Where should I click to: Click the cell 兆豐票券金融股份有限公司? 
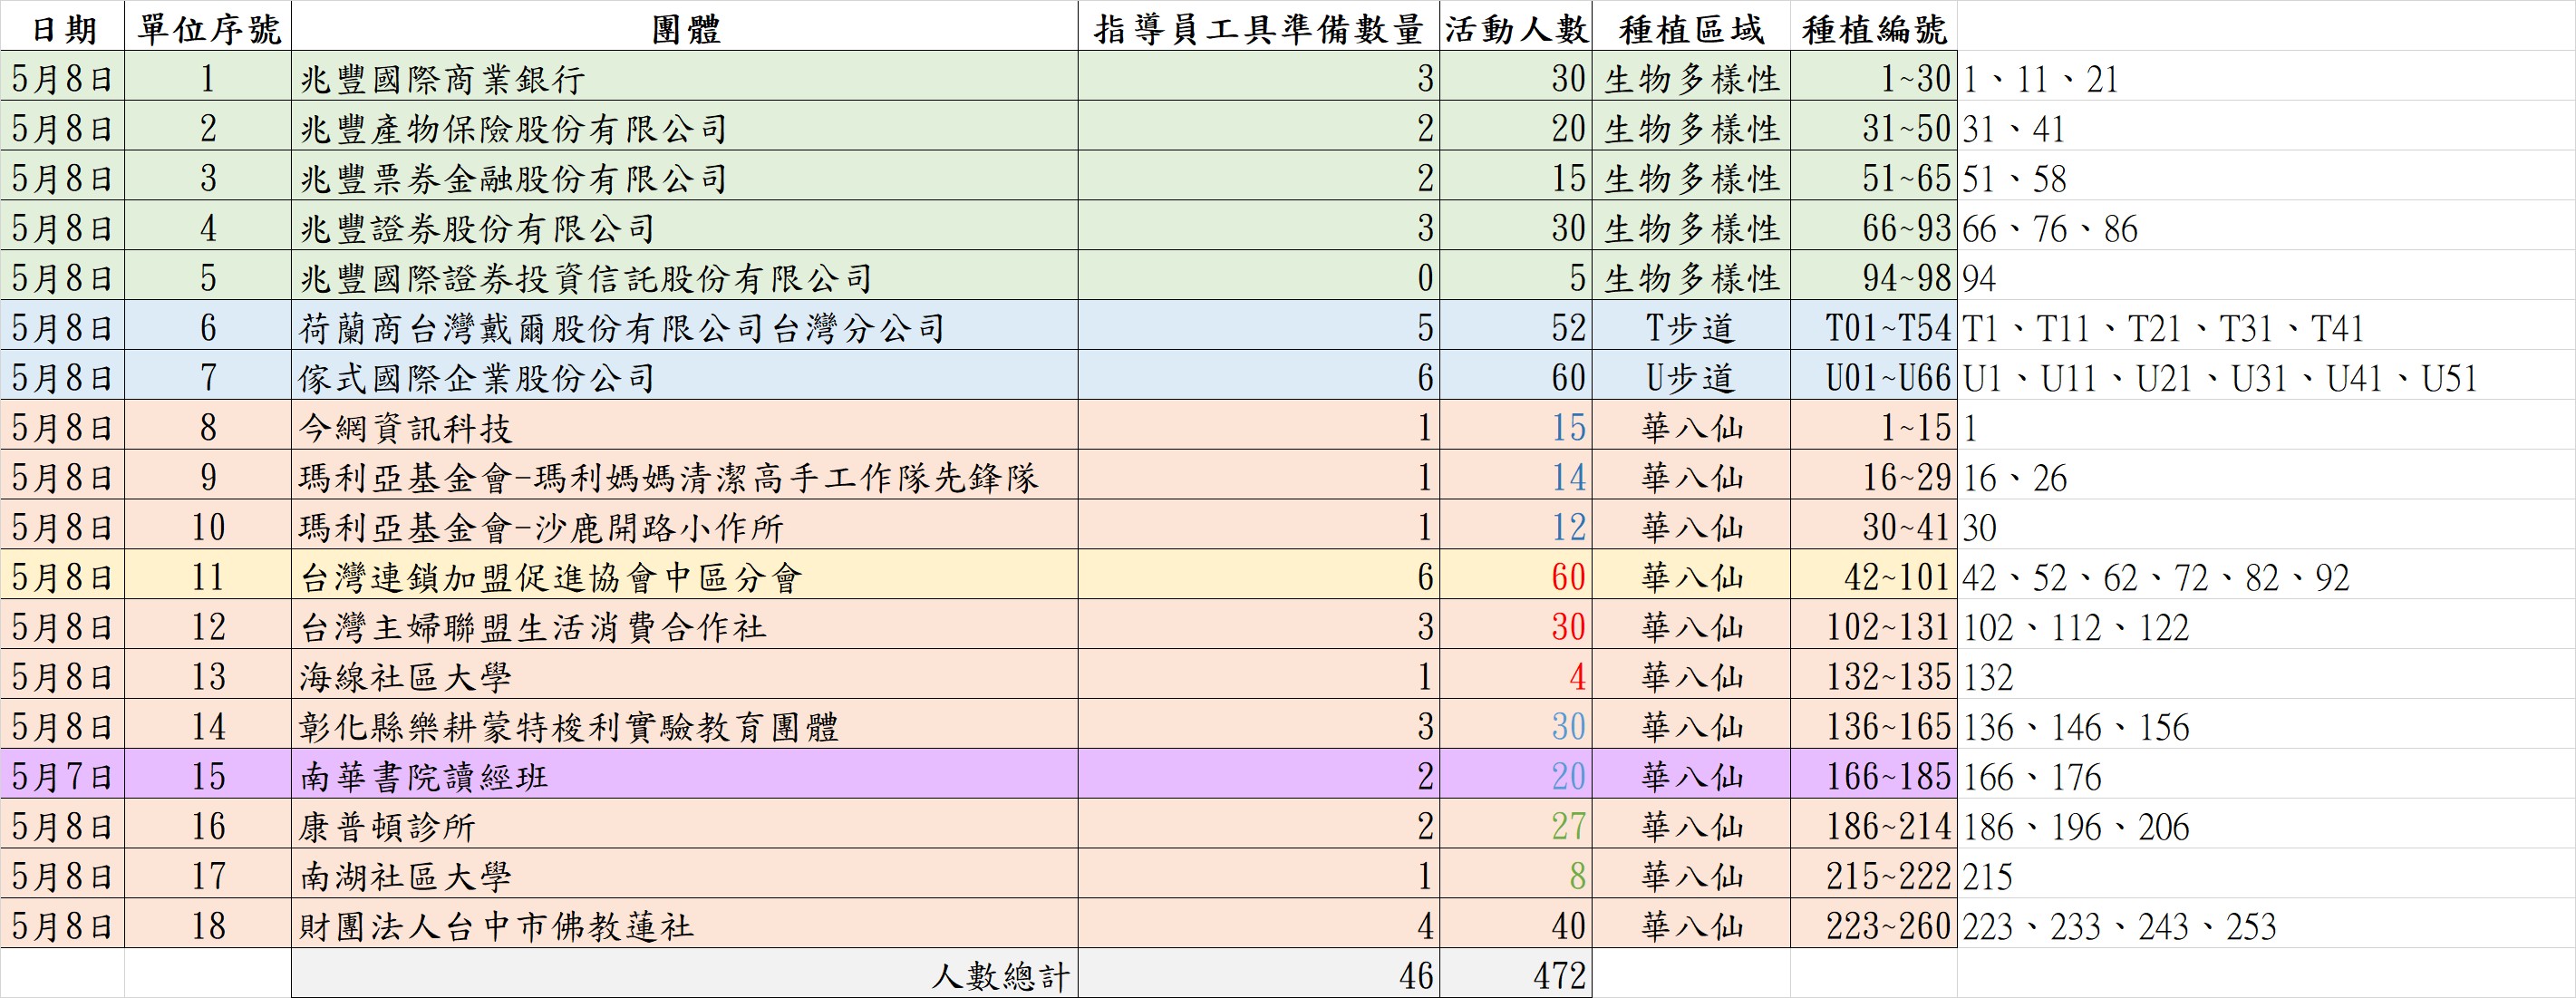click(685, 177)
